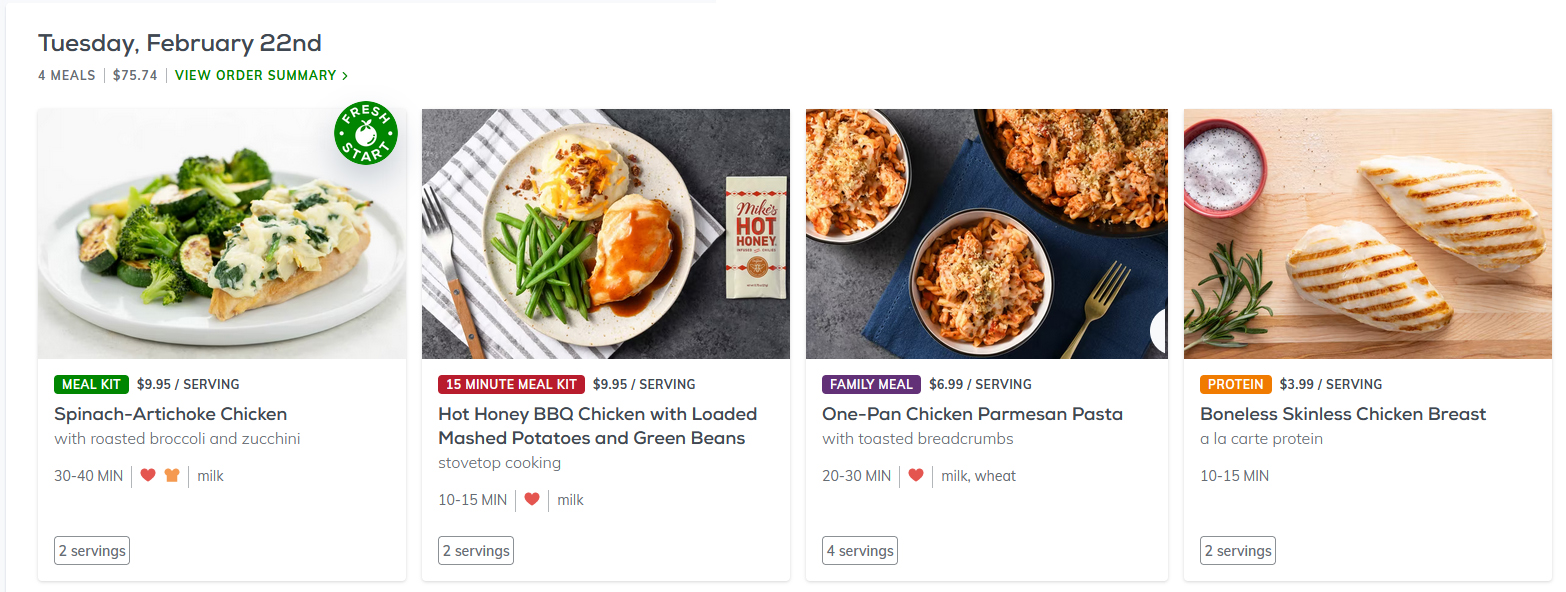
Task: Open 2 servings selector for Hot Honey BBQ Chicken
Action: (476, 551)
